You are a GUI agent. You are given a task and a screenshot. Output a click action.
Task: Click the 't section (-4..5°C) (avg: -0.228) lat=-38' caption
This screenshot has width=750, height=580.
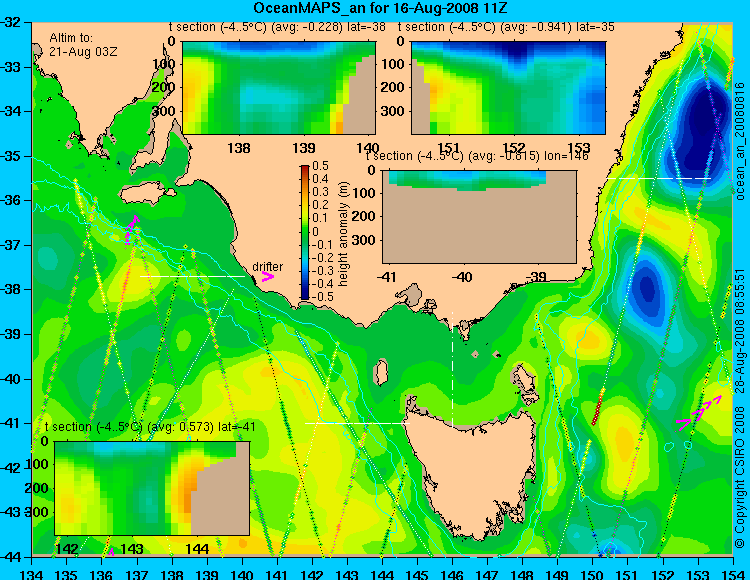tap(277, 27)
